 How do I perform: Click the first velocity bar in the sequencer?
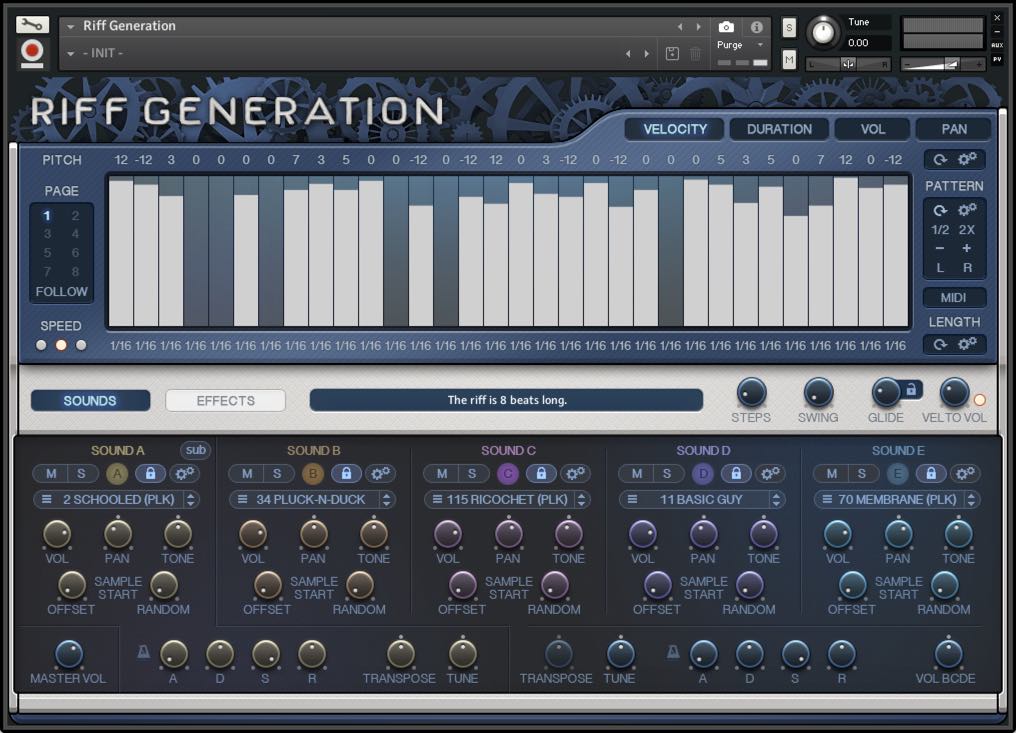click(x=121, y=252)
